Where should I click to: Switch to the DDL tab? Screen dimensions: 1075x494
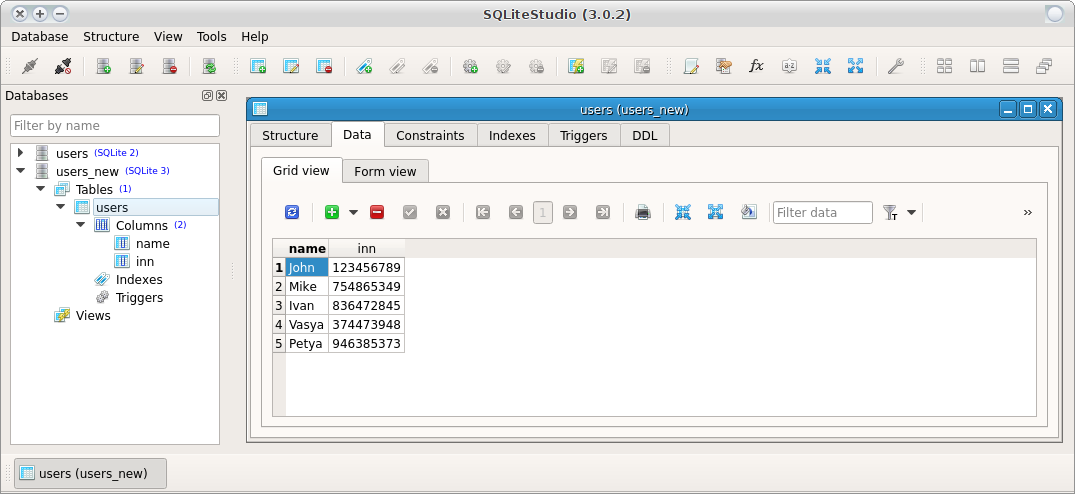644,135
